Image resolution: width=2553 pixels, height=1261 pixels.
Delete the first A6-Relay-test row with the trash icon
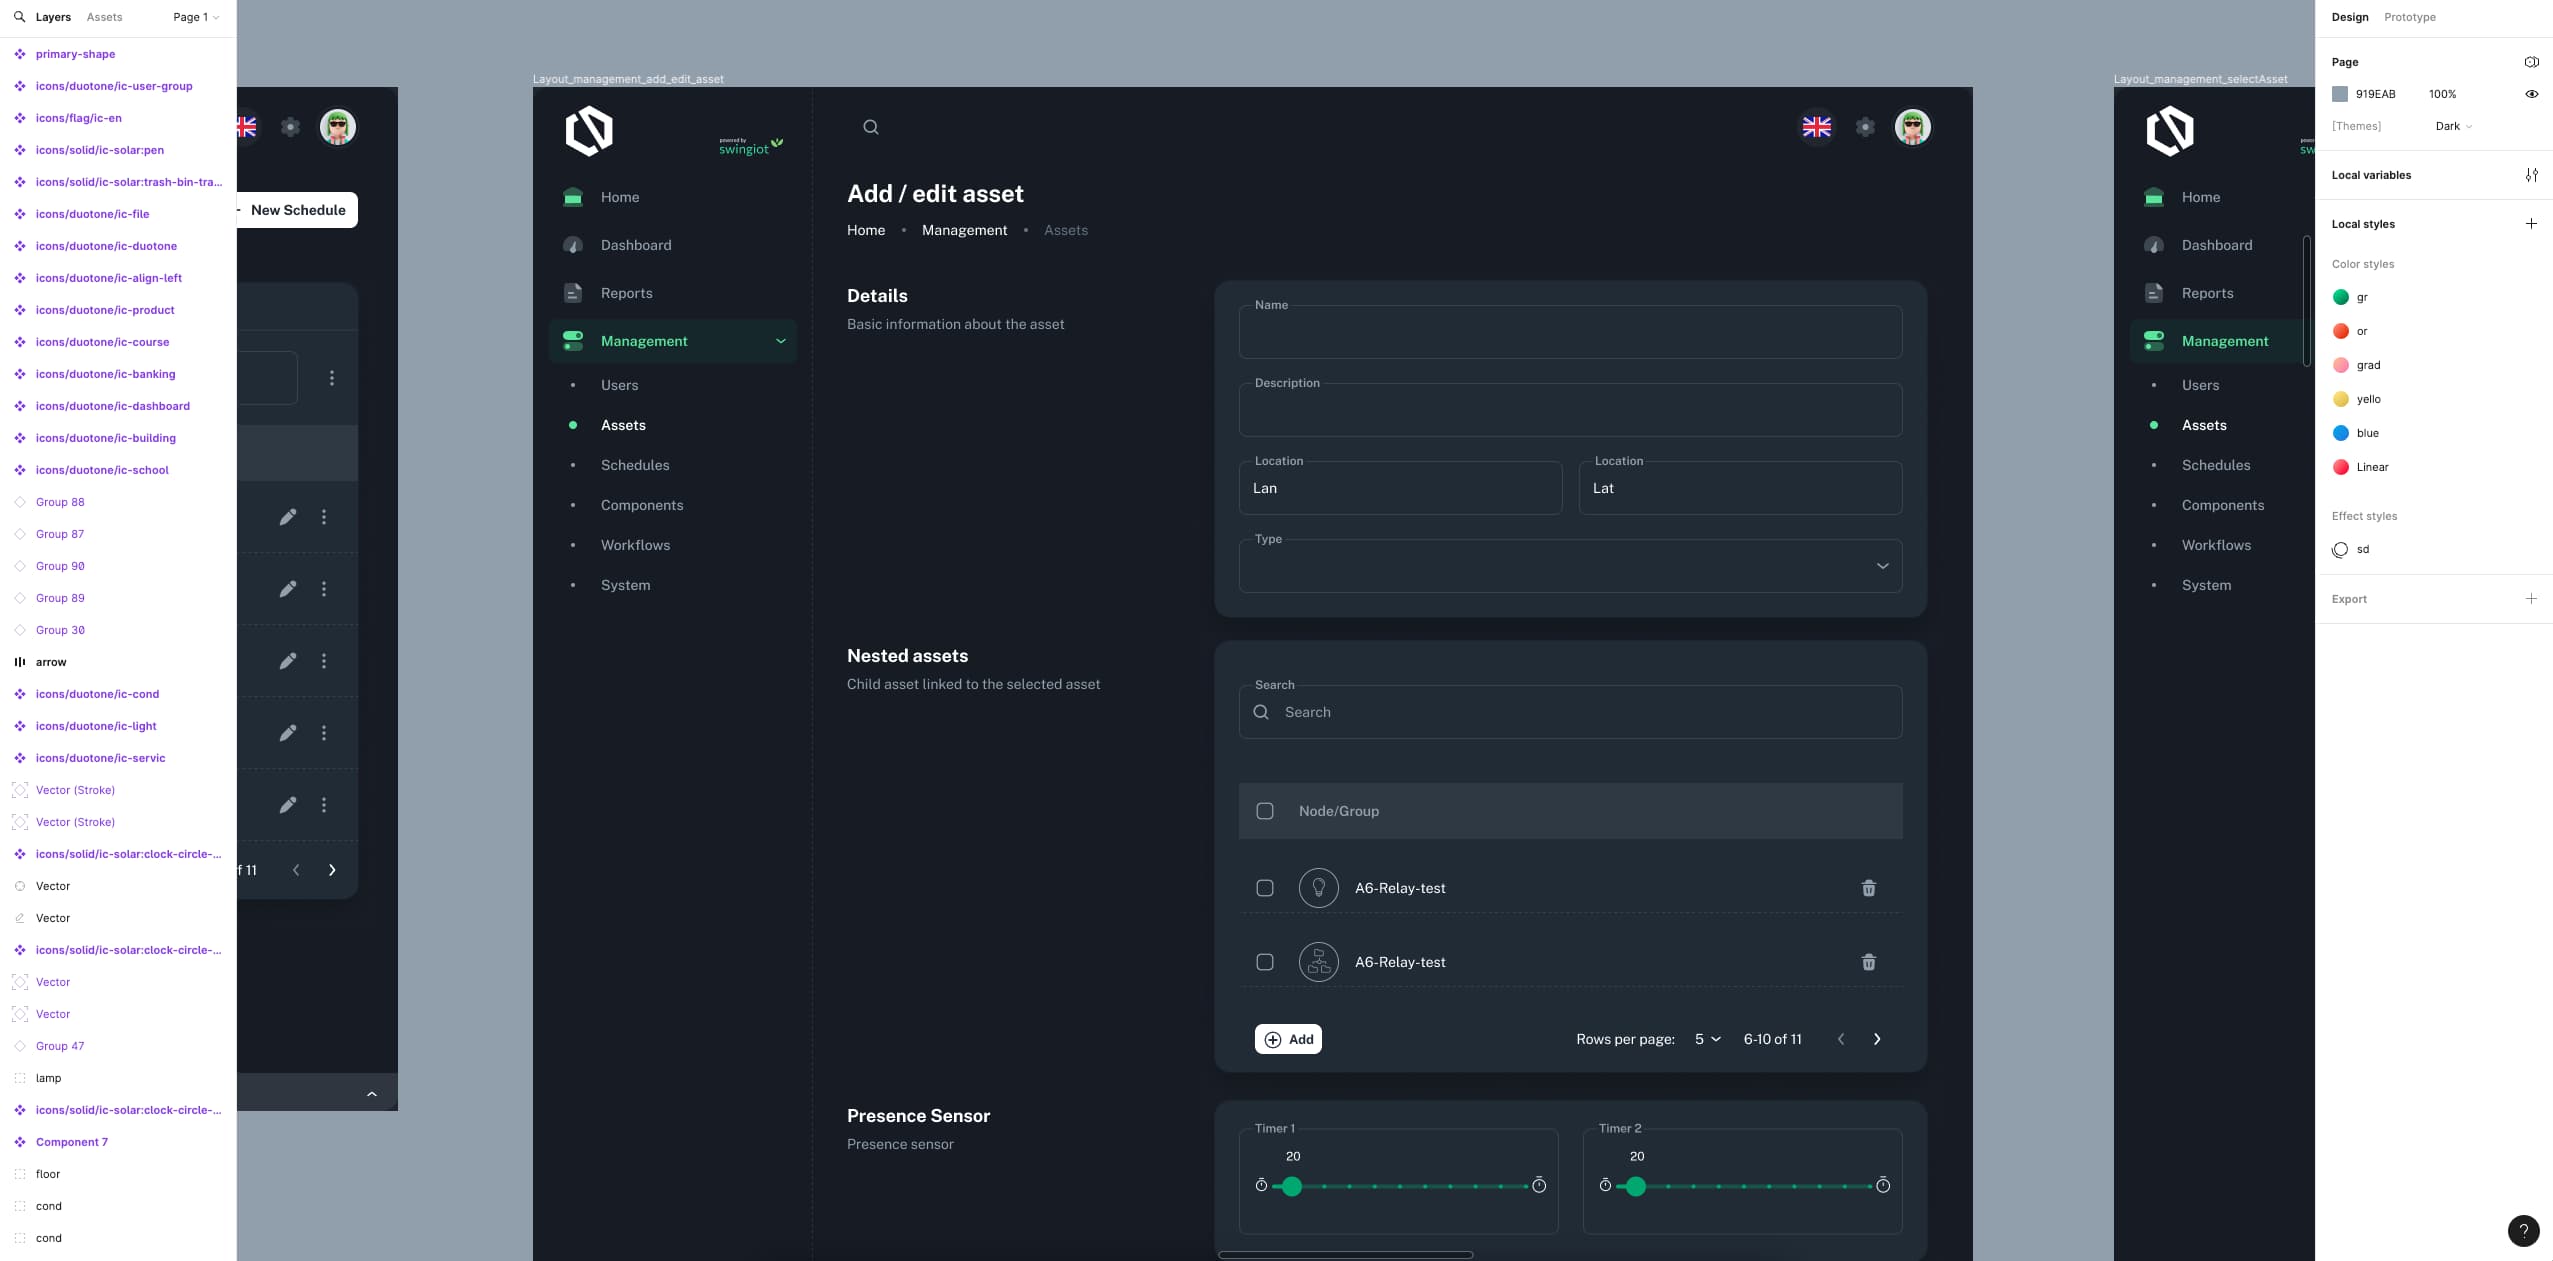click(x=1868, y=888)
